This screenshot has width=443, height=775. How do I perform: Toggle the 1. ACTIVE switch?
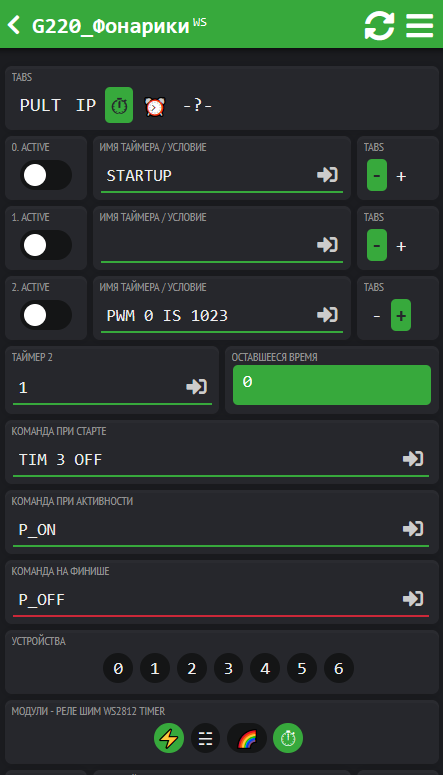45,245
